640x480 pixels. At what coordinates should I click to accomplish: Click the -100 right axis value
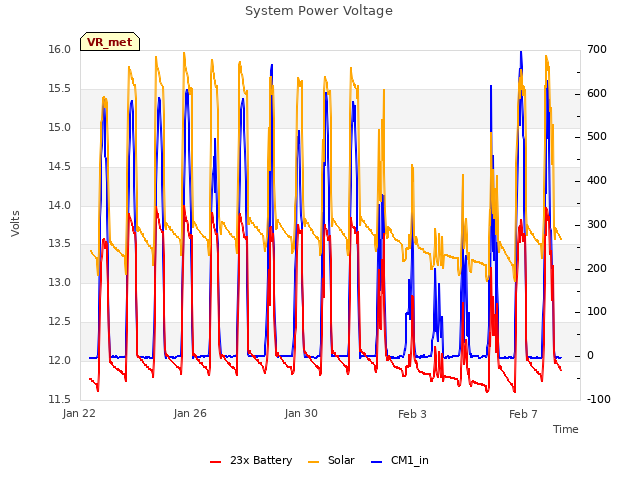coord(599,399)
